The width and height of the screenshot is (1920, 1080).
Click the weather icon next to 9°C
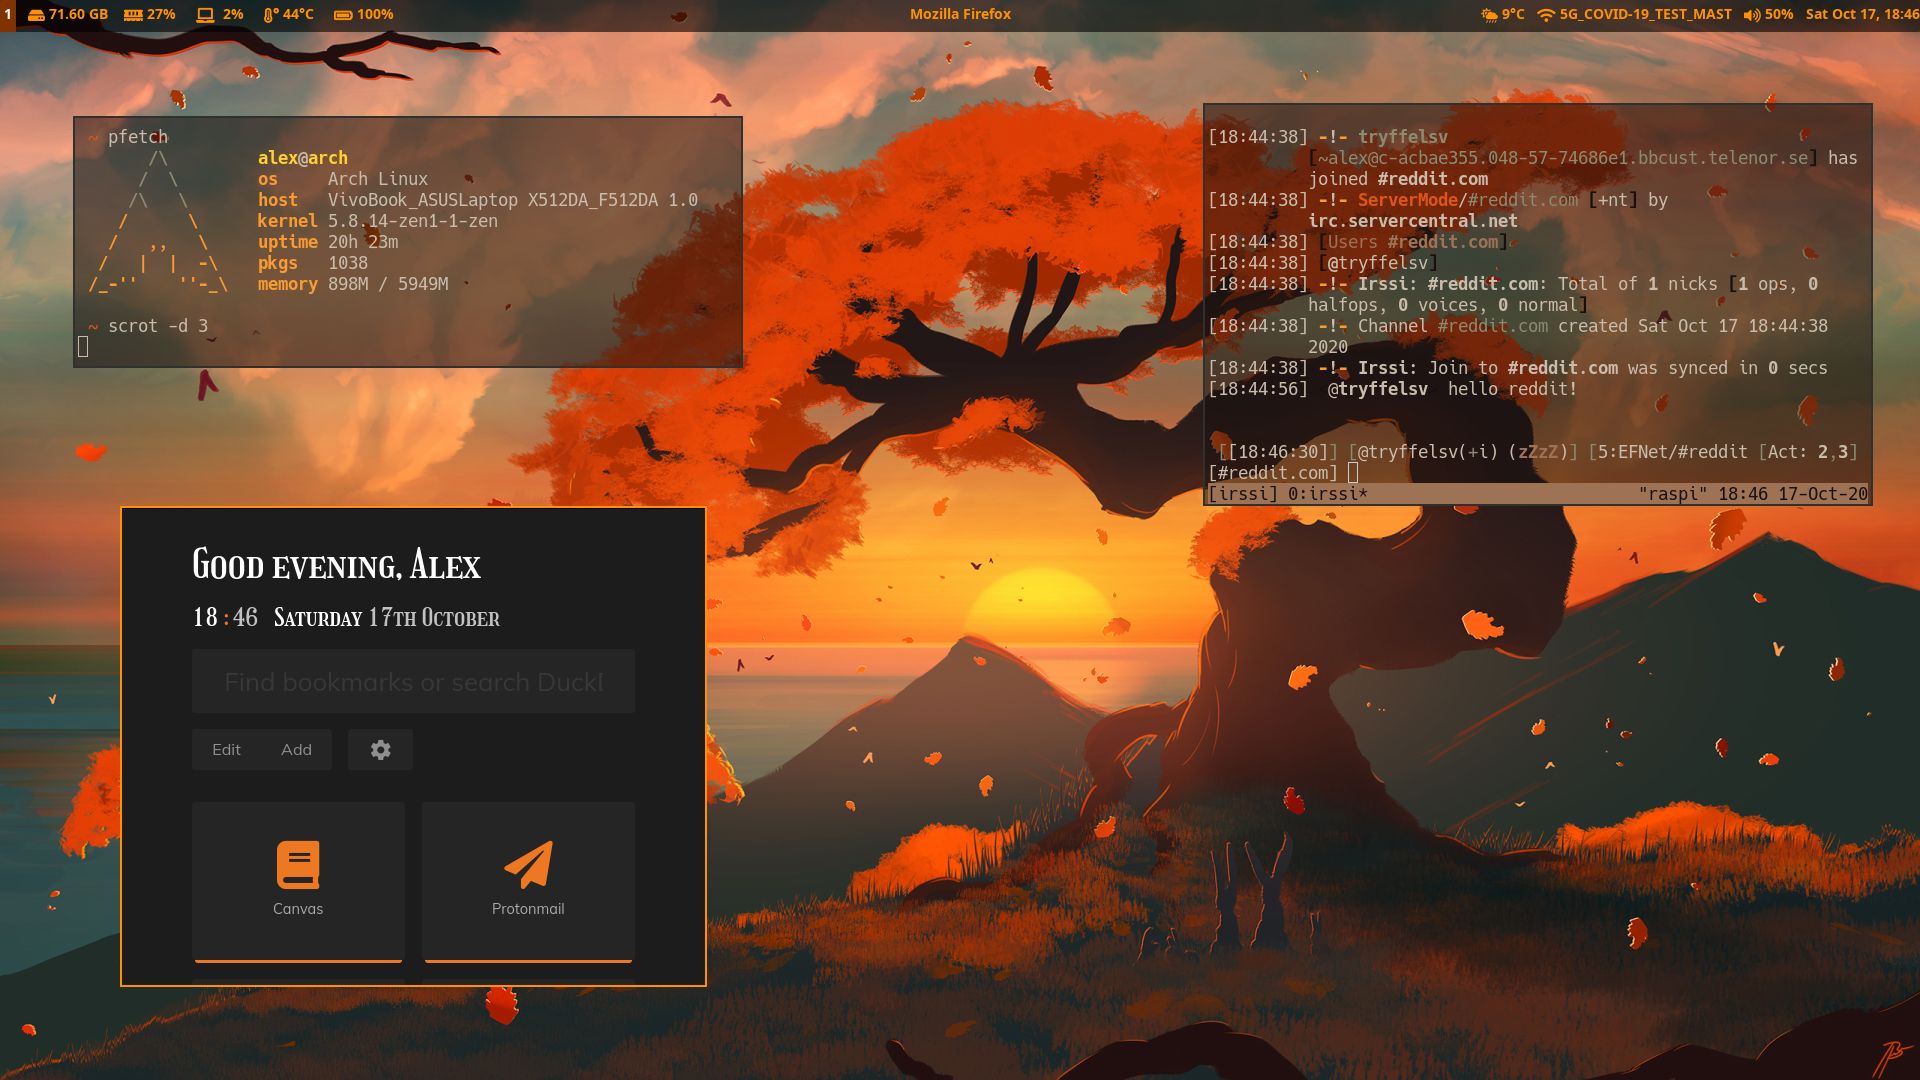coord(1488,14)
